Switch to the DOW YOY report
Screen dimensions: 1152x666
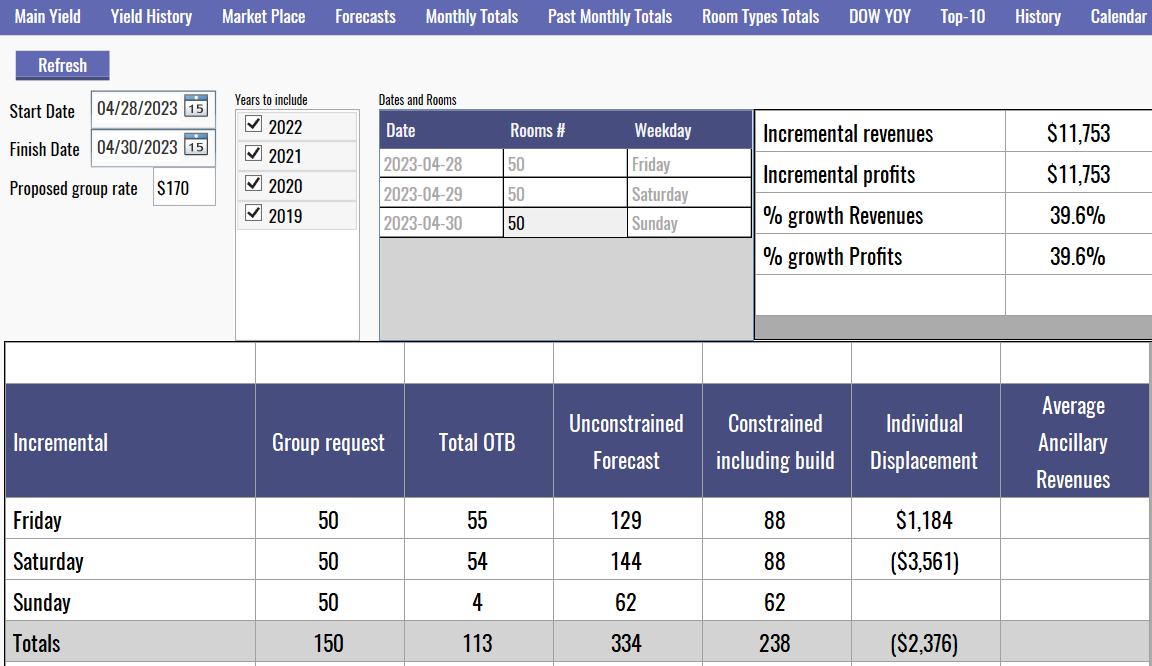[879, 16]
